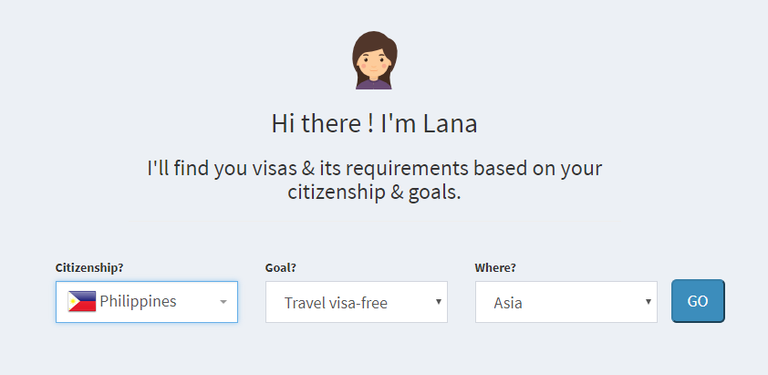
Task: Click the purple shirt on Lana's avatar
Action: click(374, 84)
